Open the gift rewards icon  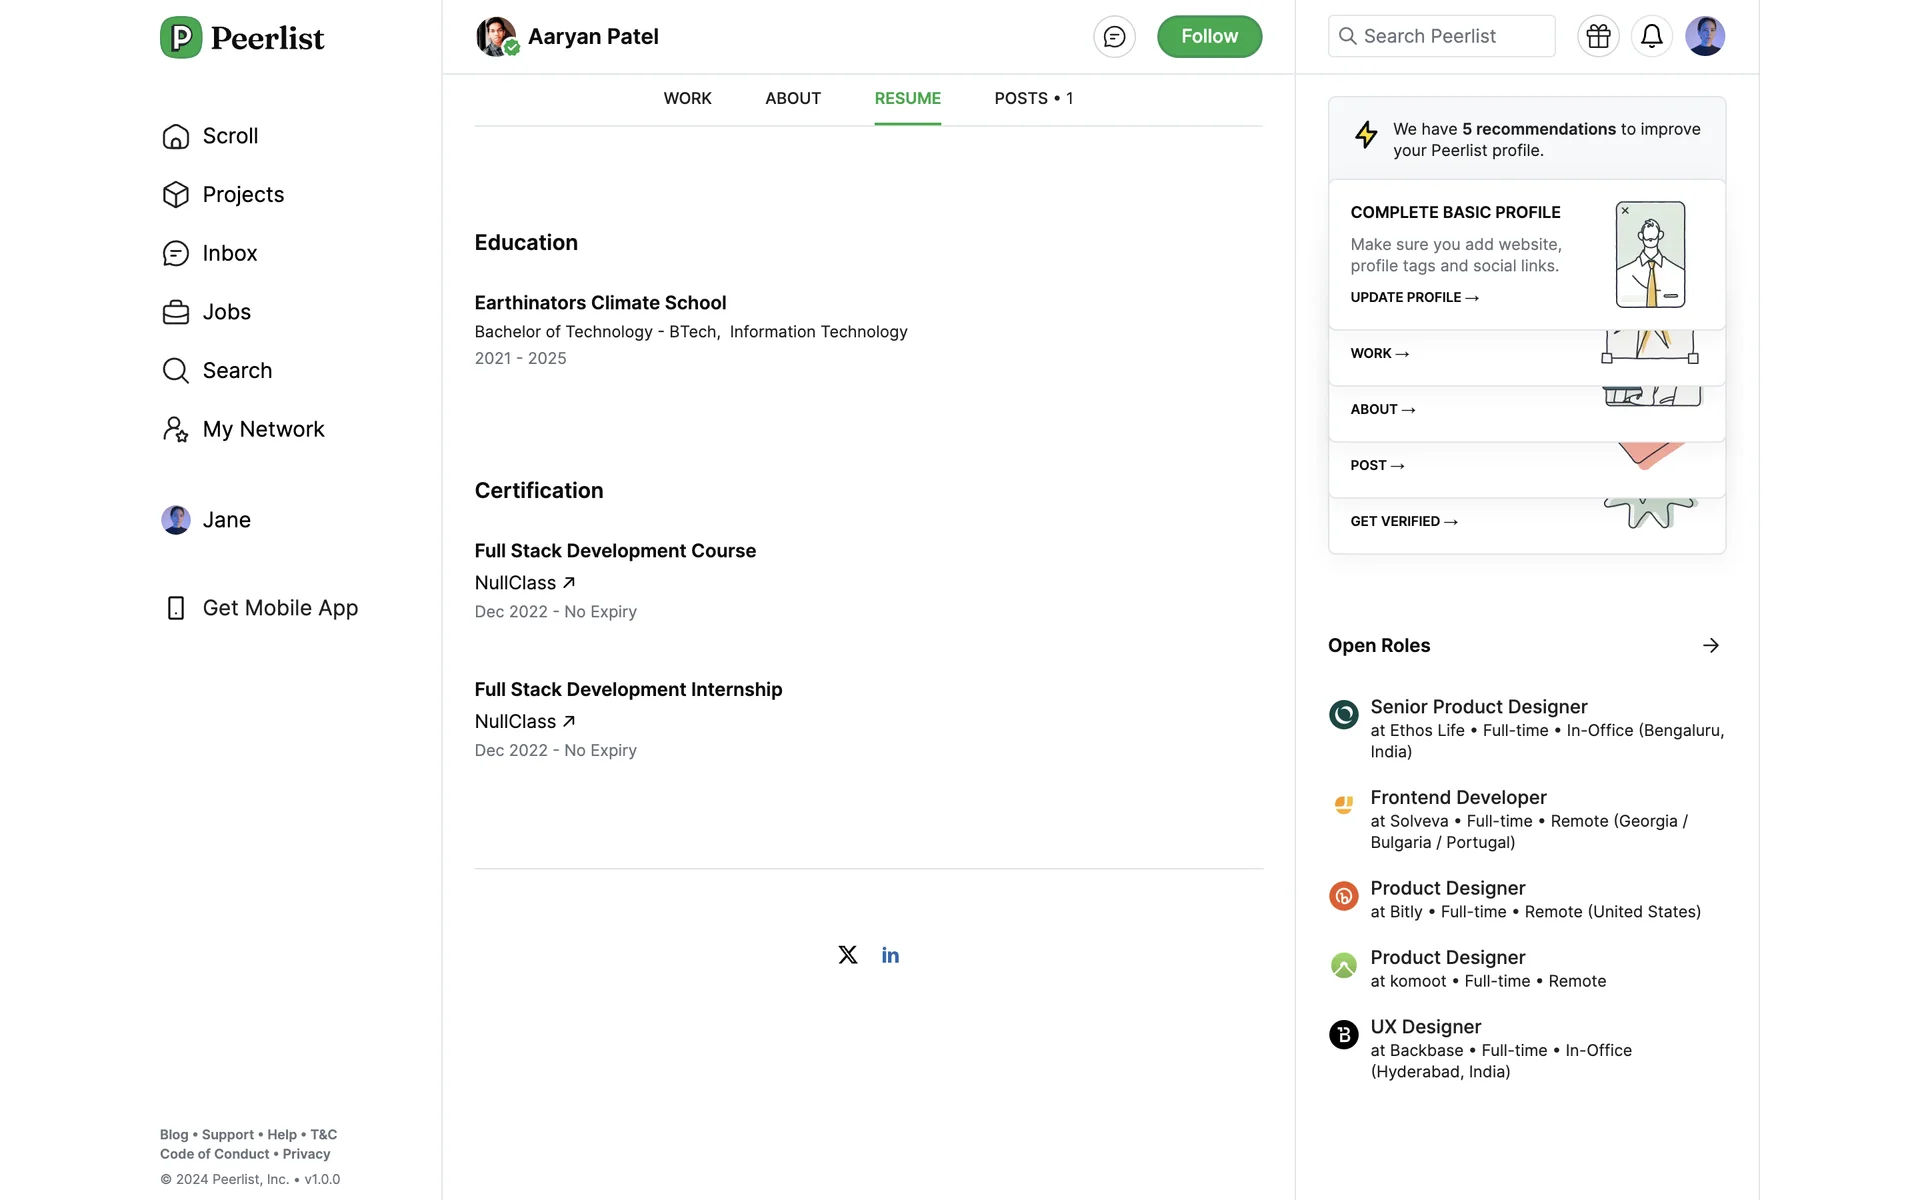pyautogui.click(x=1598, y=36)
